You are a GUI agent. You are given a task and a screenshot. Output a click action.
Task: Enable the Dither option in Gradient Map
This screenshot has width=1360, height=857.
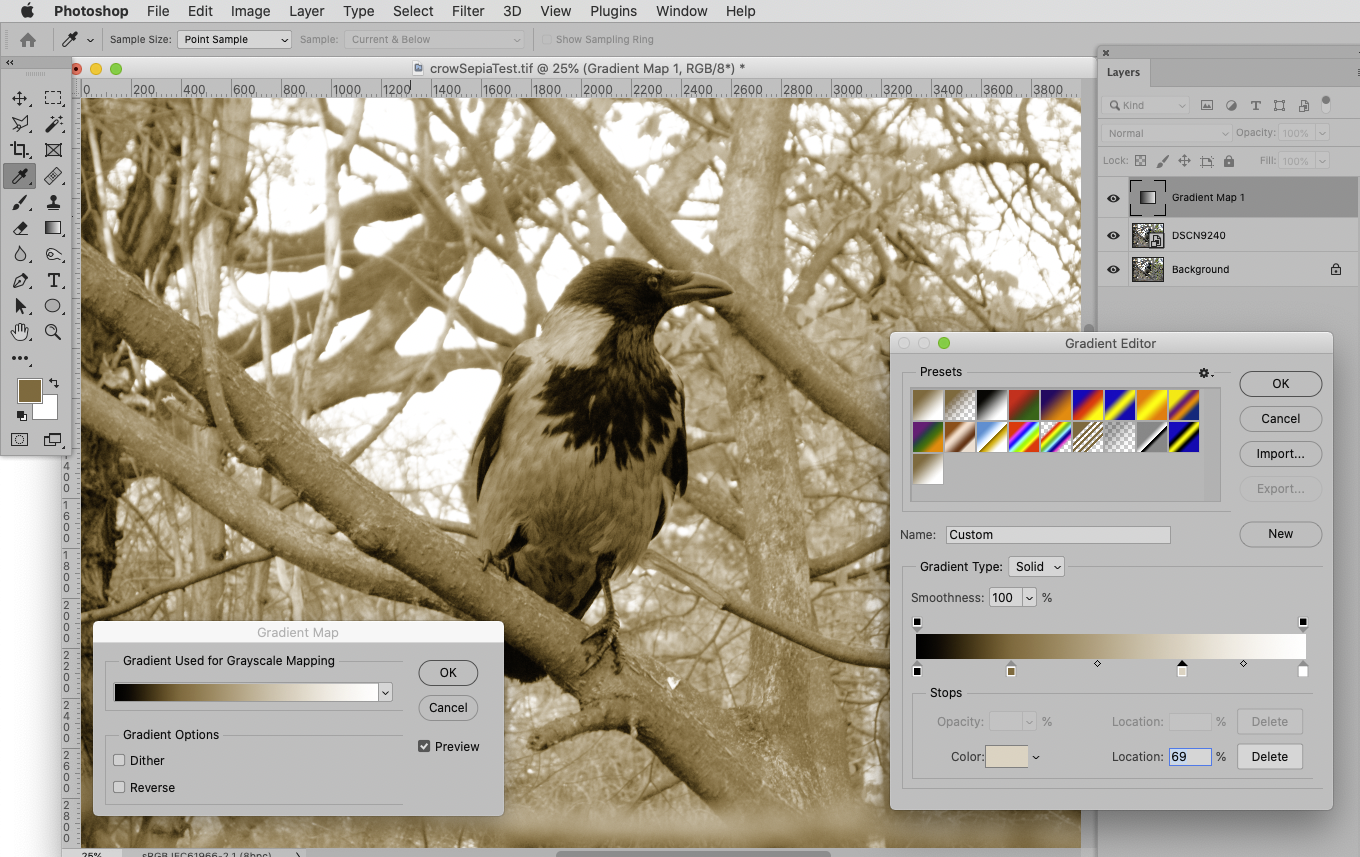tap(119, 760)
